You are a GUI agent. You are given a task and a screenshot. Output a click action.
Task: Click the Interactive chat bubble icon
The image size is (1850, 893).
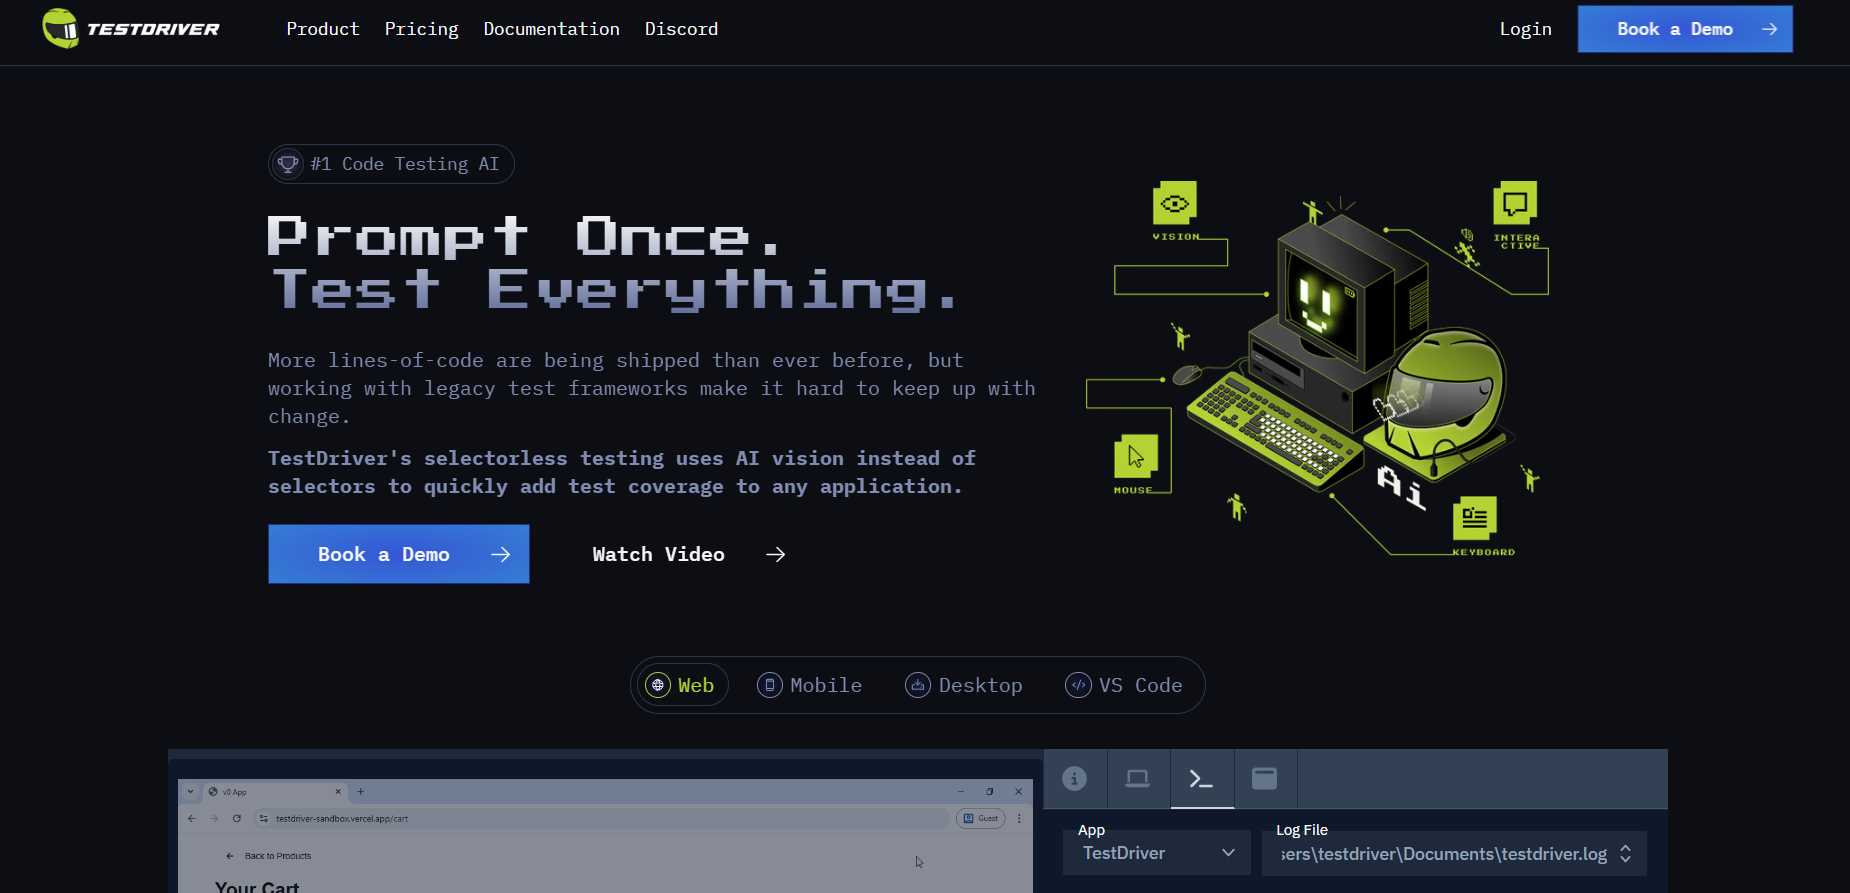click(1515, 203)
